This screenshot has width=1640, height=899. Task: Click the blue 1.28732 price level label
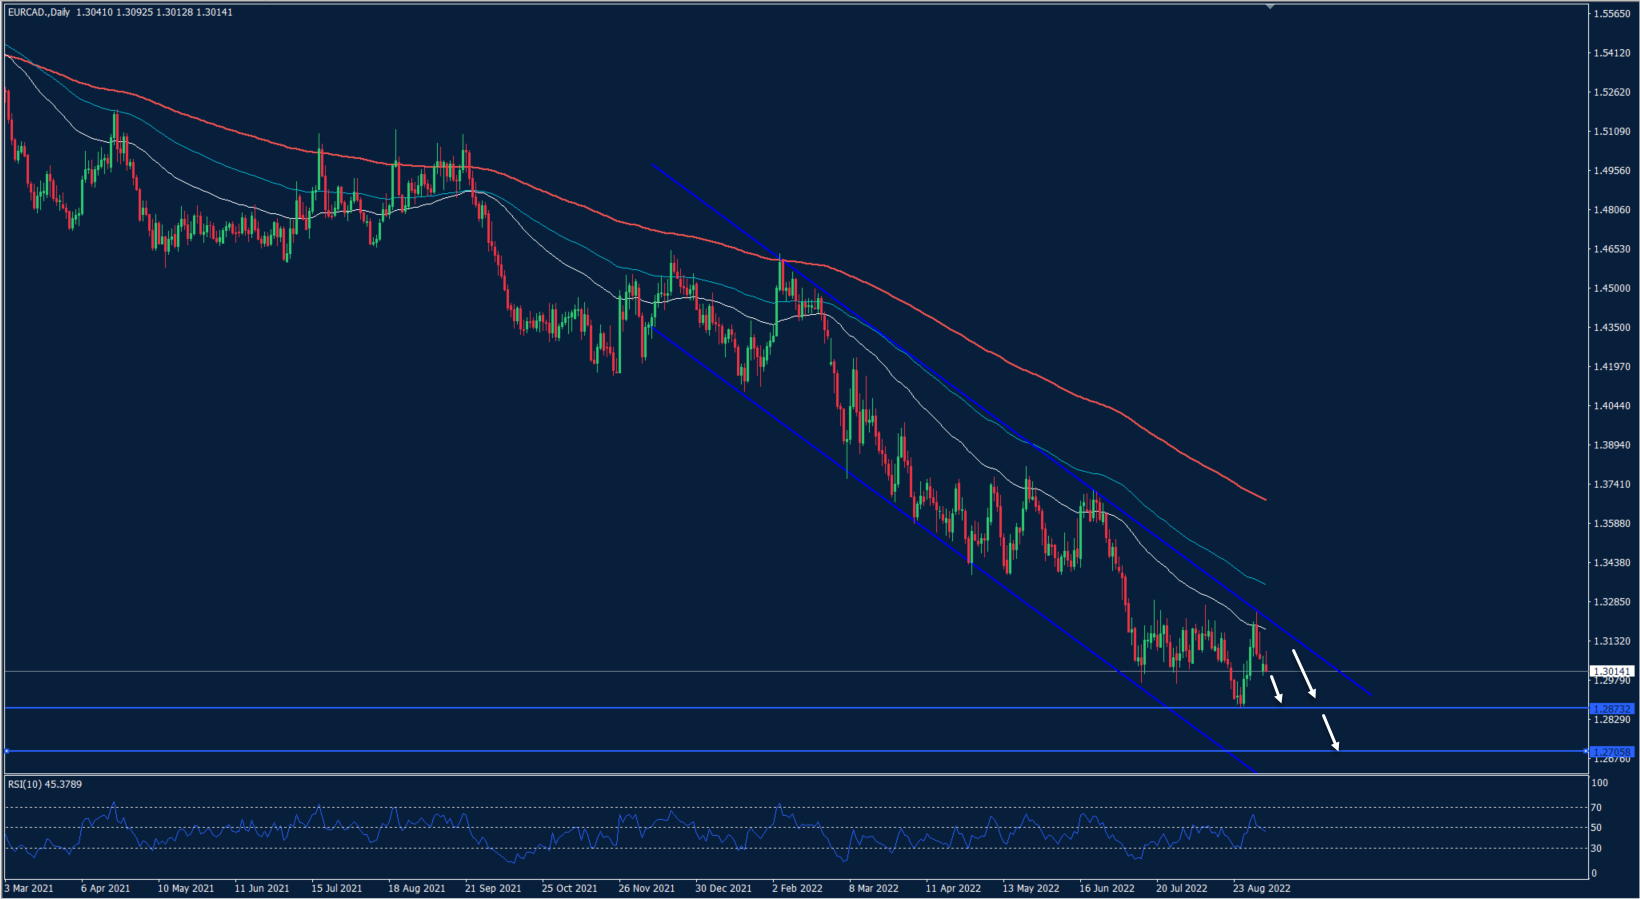click(1611, 708)
